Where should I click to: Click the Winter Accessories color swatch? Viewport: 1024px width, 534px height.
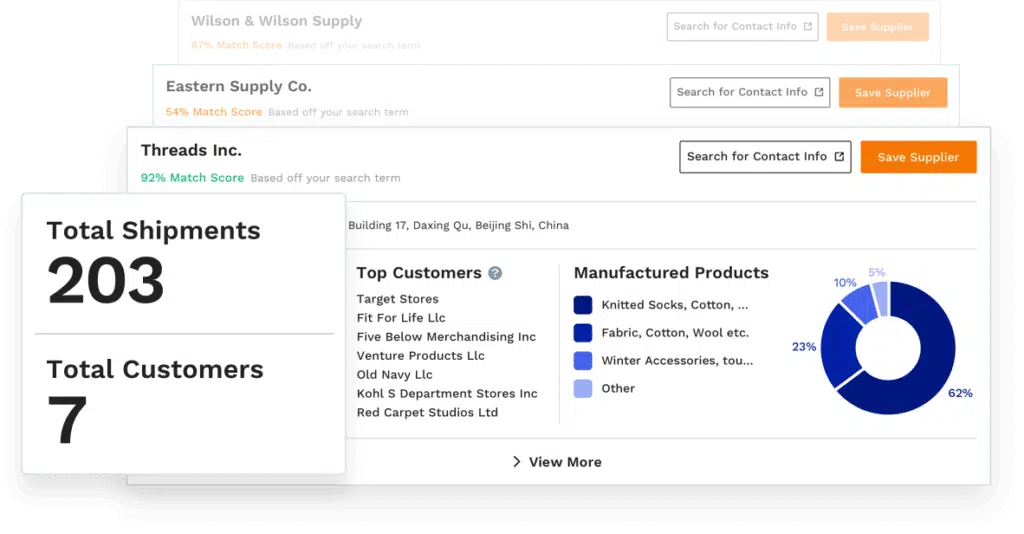pyautogui.click(x=583, y=361)
